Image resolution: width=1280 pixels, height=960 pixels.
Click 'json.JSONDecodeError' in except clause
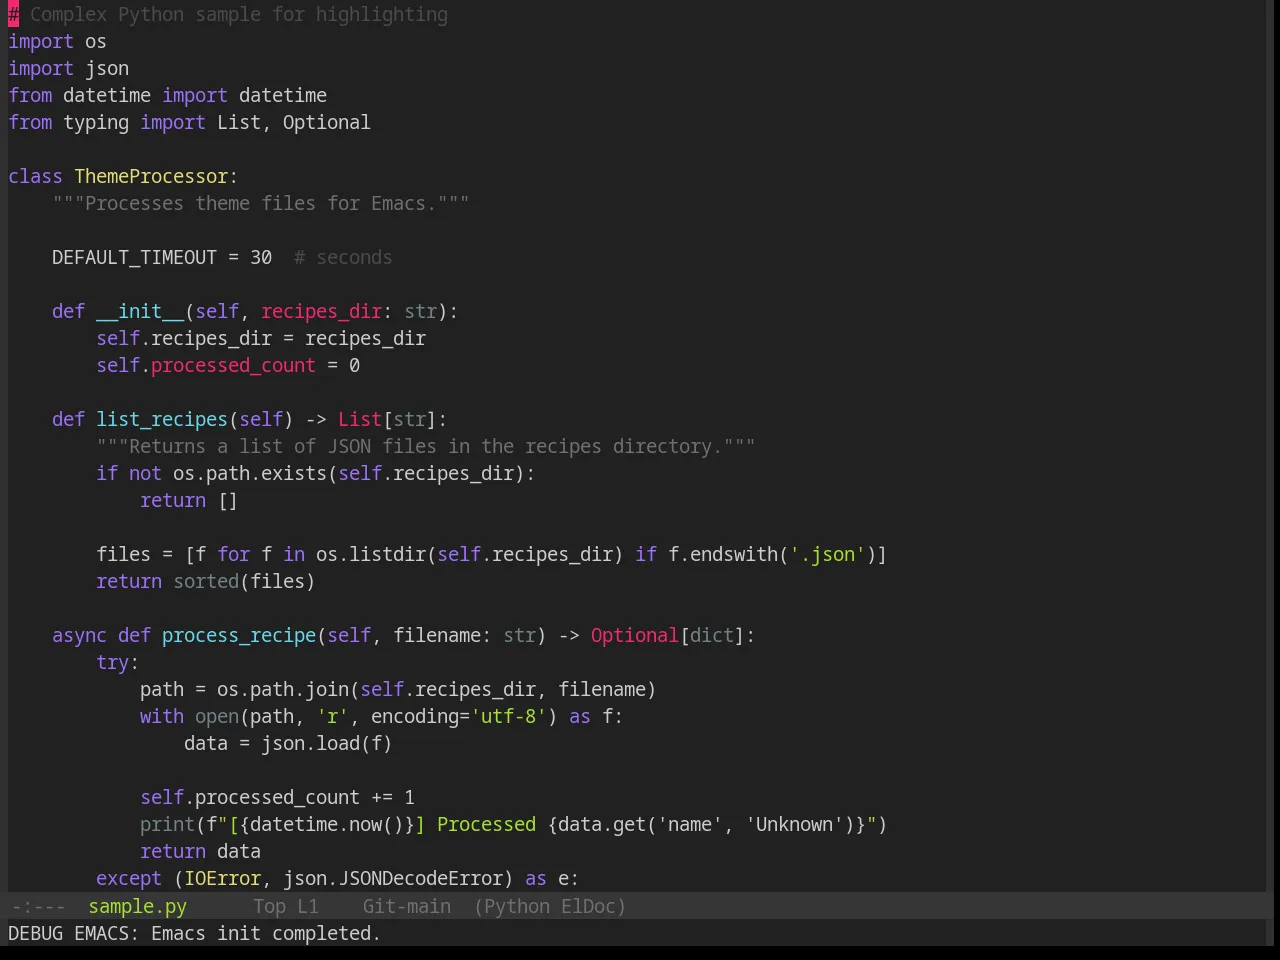click(393, 879)
